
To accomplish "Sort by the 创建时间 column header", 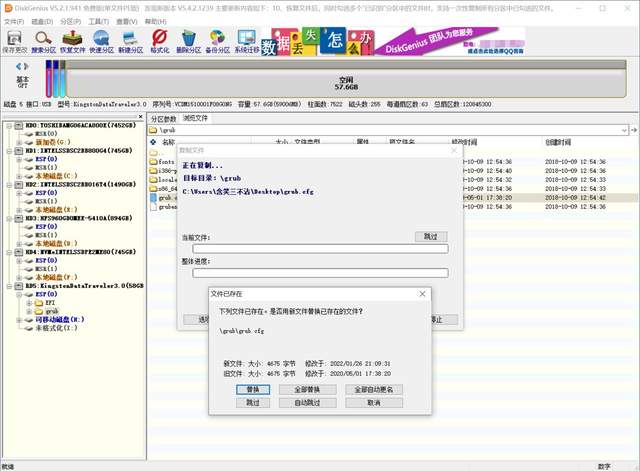I will [x=558, y=142].
